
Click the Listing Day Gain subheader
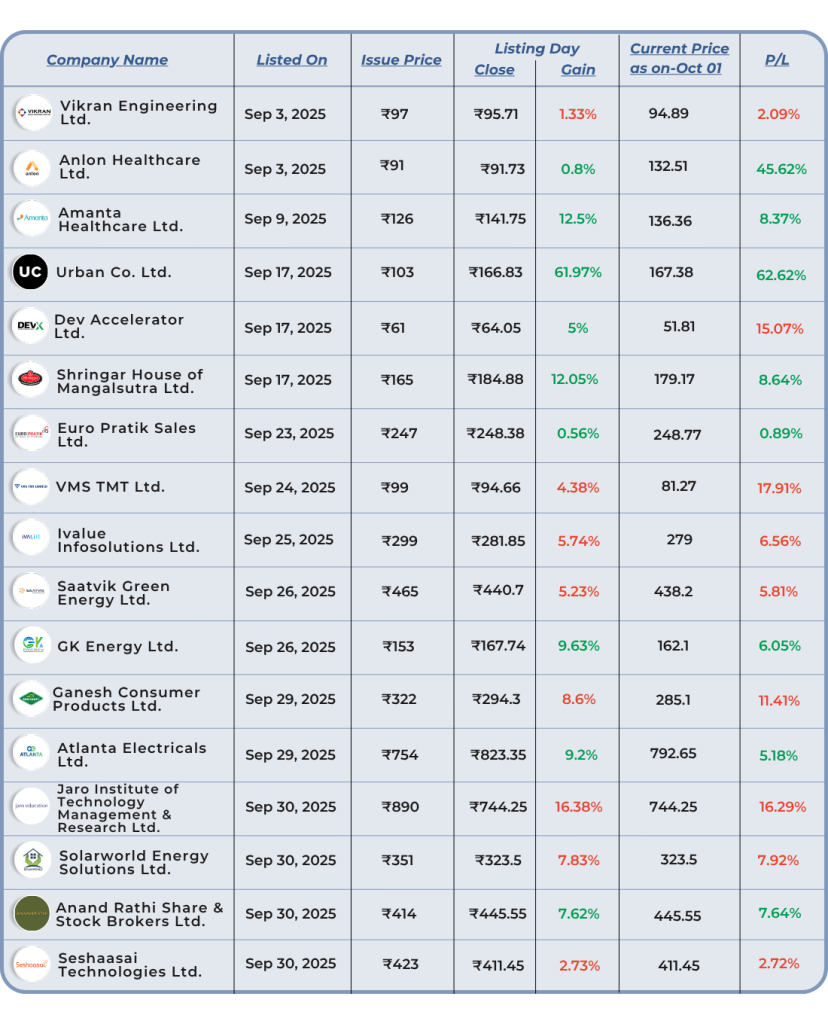pos(578,70)
